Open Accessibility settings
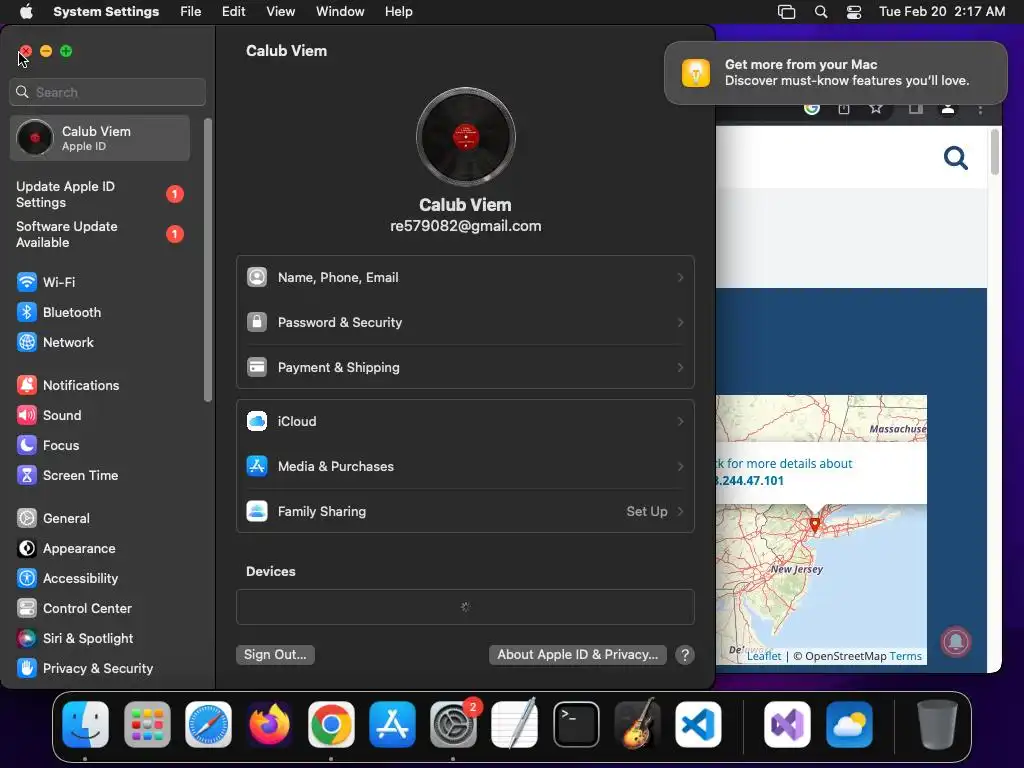 67,579
